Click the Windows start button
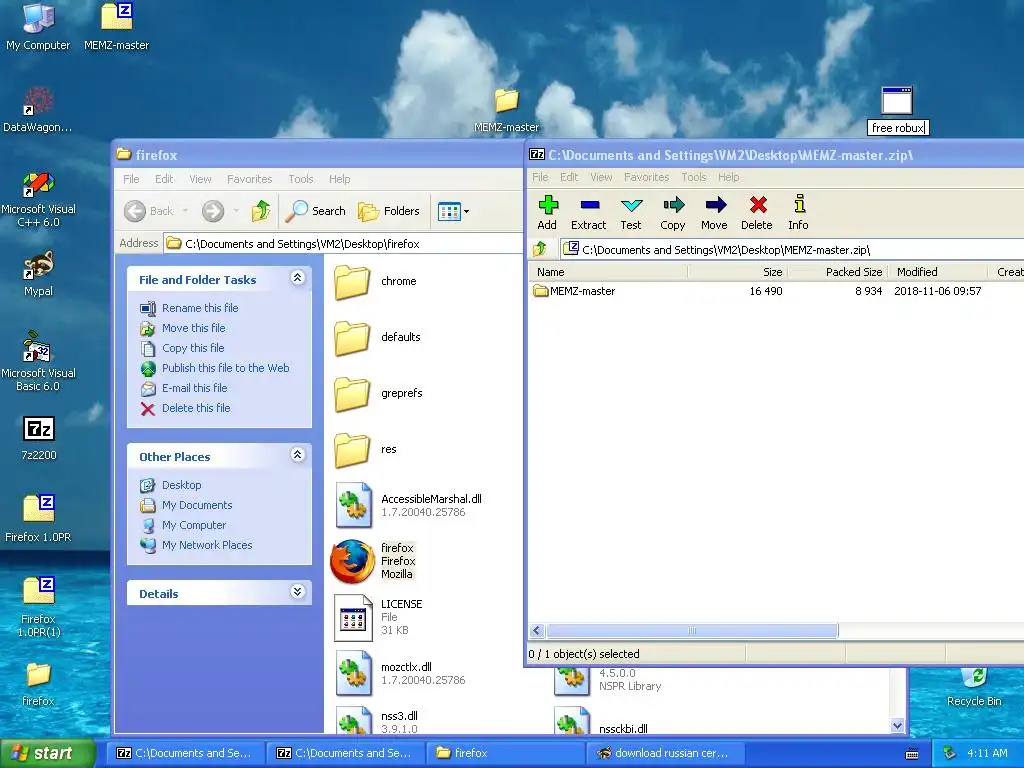This screenshot has height=768, width=1024. click(46, 754)
